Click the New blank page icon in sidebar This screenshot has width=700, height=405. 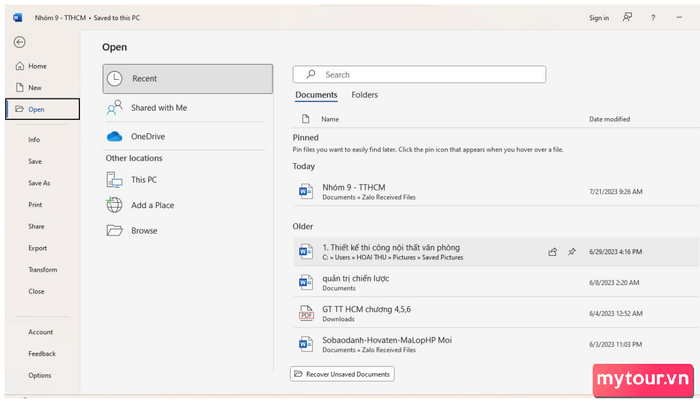point(20,88)
